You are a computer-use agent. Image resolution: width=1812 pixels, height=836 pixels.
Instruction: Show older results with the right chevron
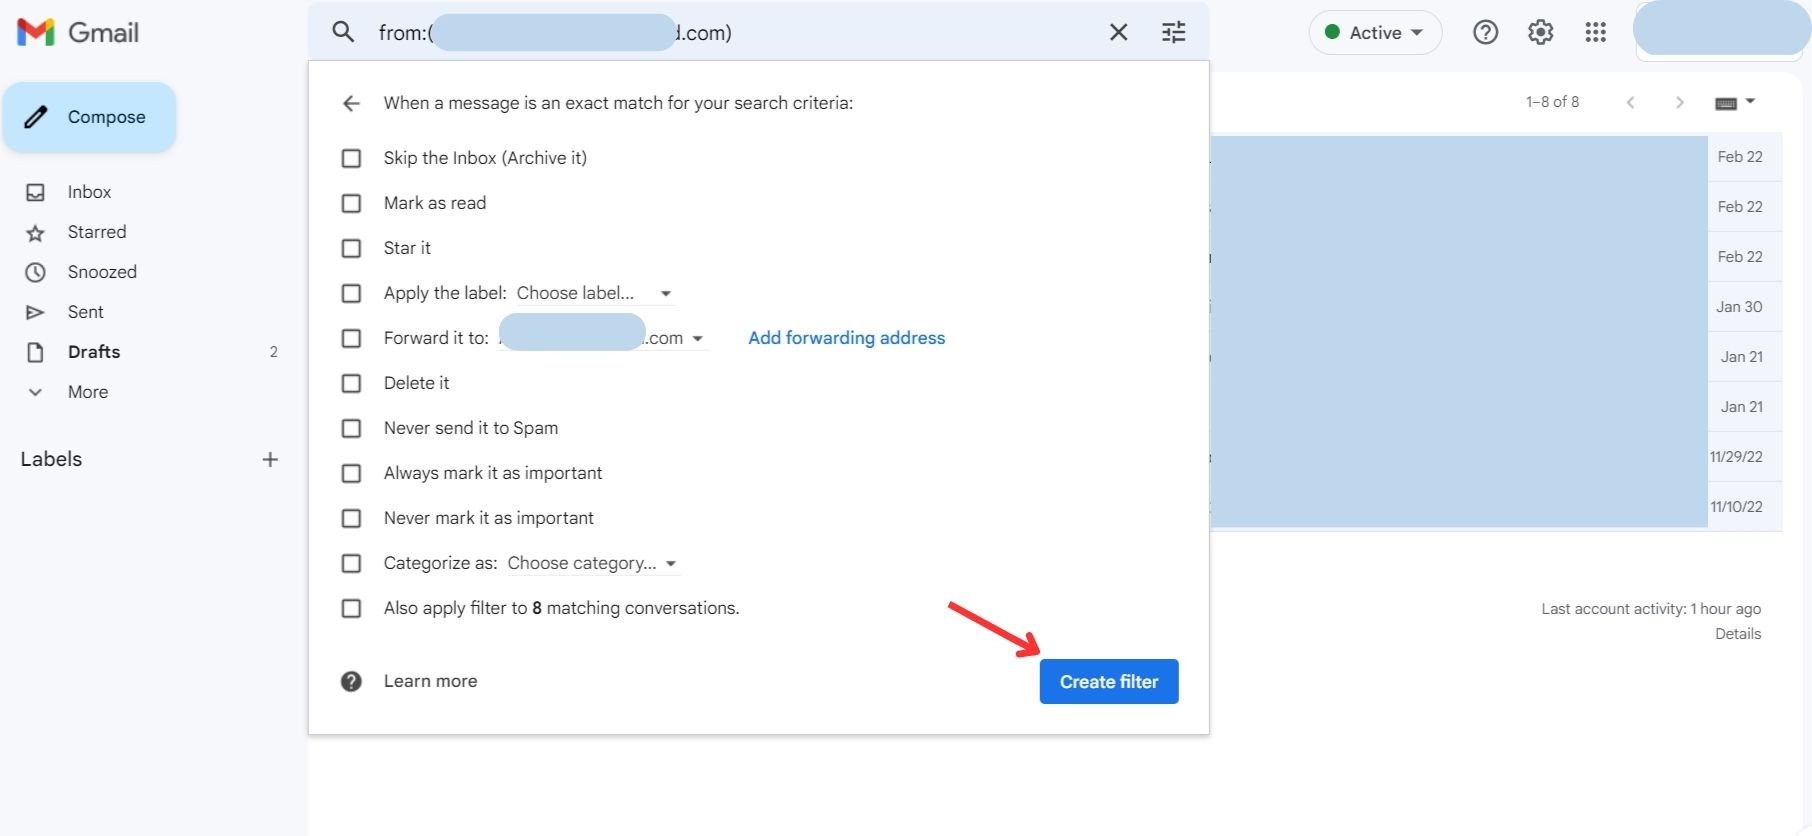click(x=1680, y=102)
